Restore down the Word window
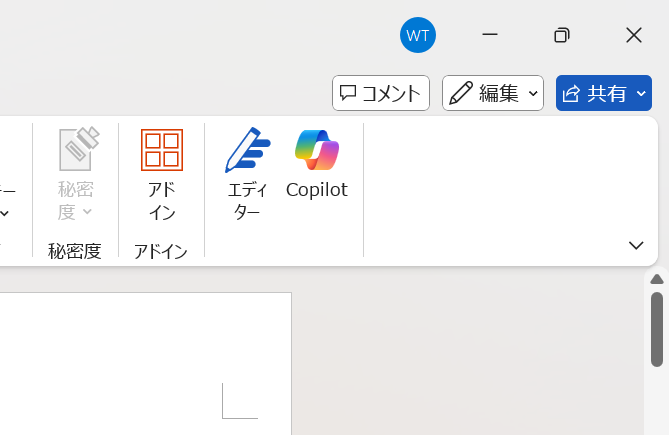This screenshot has height=435, width=669. [x=561, y=35]
